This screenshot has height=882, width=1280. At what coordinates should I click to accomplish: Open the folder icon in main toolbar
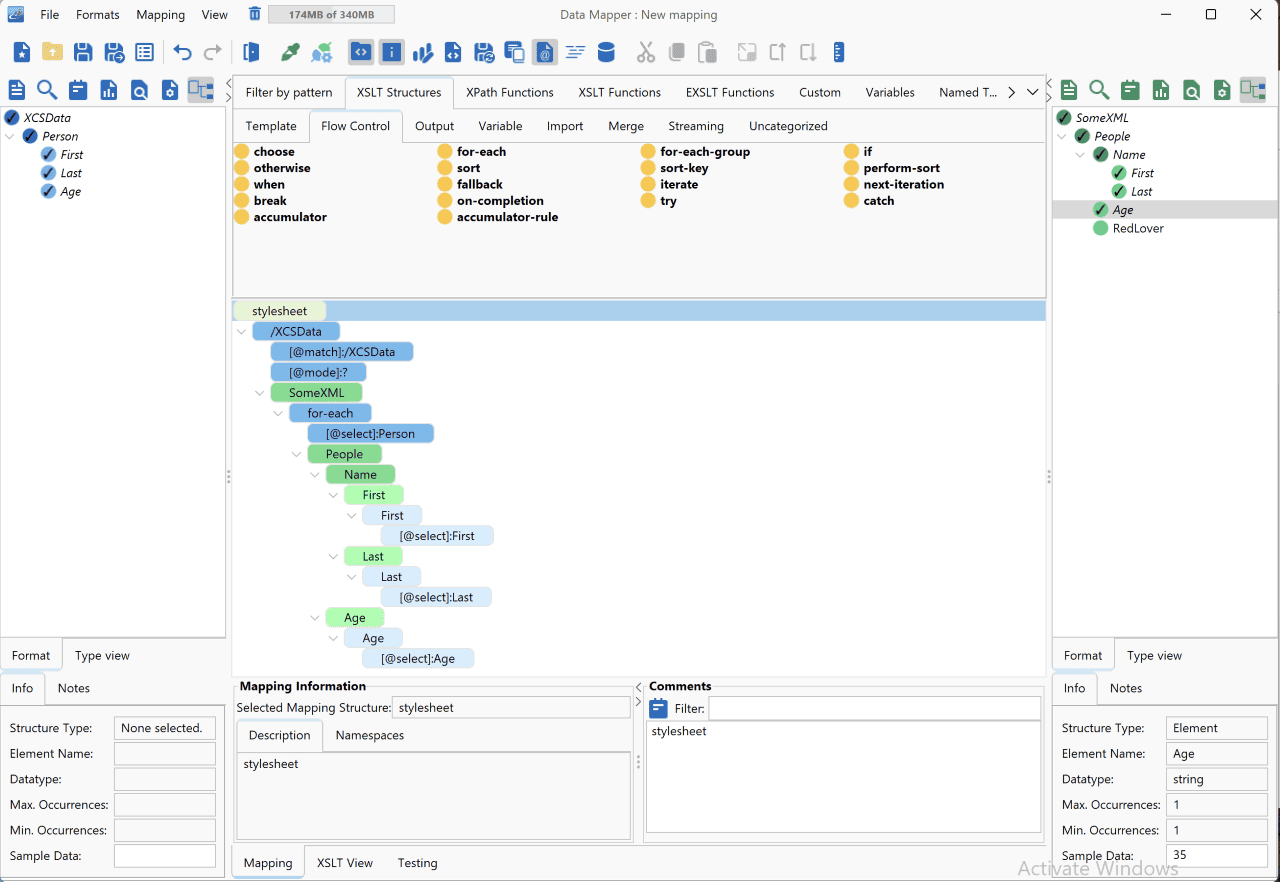point(52,53)
